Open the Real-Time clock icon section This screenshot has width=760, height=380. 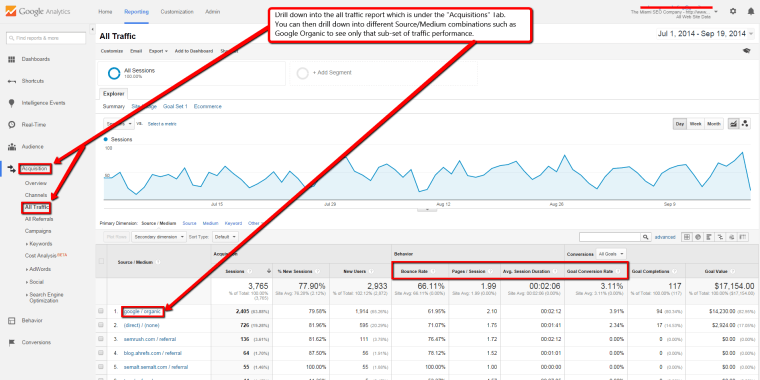pos(12,125)
